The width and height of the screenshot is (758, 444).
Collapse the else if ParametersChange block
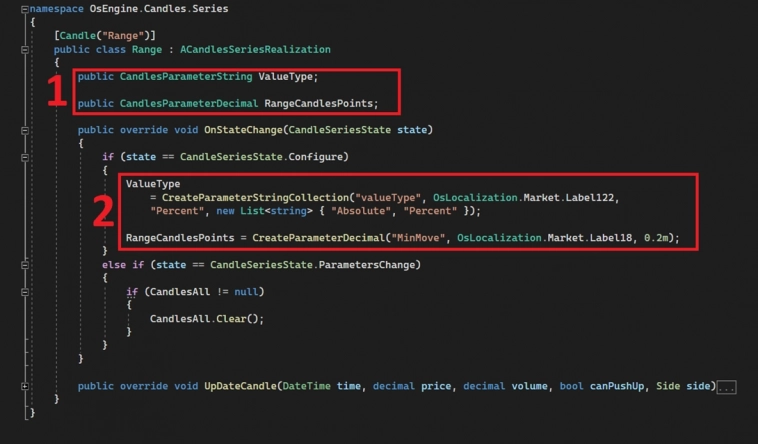25,265
